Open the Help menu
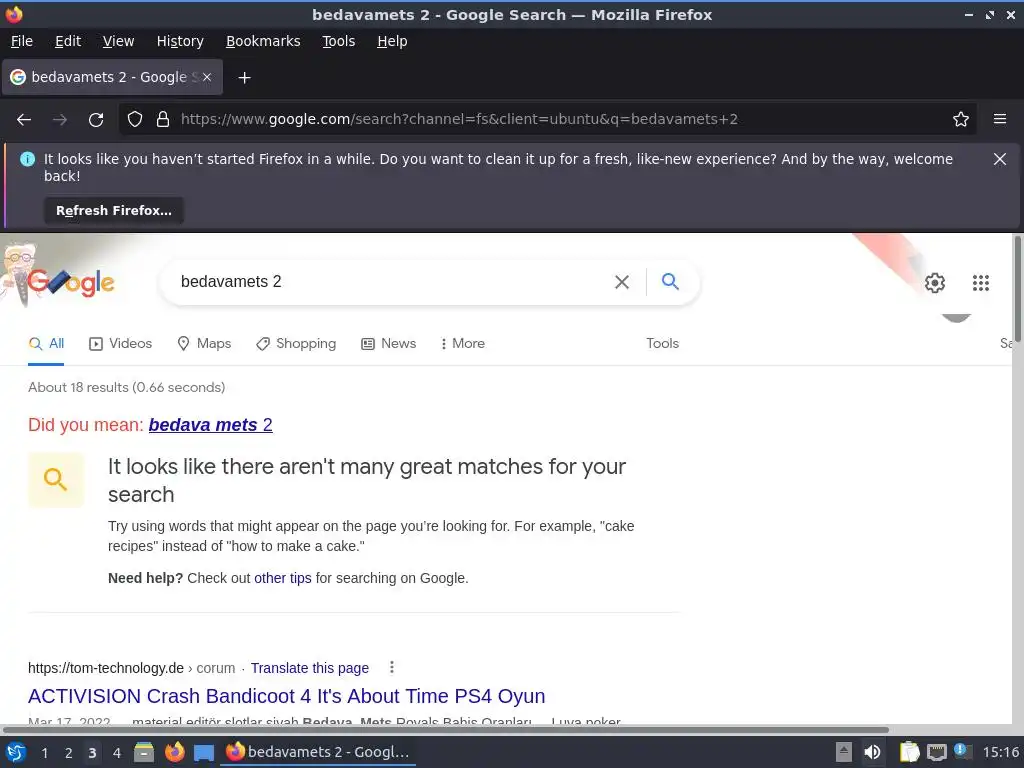 coord(392,41)
